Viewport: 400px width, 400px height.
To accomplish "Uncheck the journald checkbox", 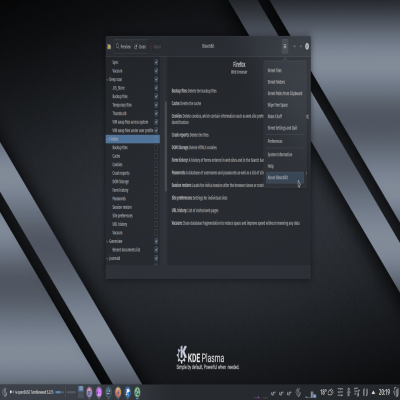I will click(x=156, y=258).
